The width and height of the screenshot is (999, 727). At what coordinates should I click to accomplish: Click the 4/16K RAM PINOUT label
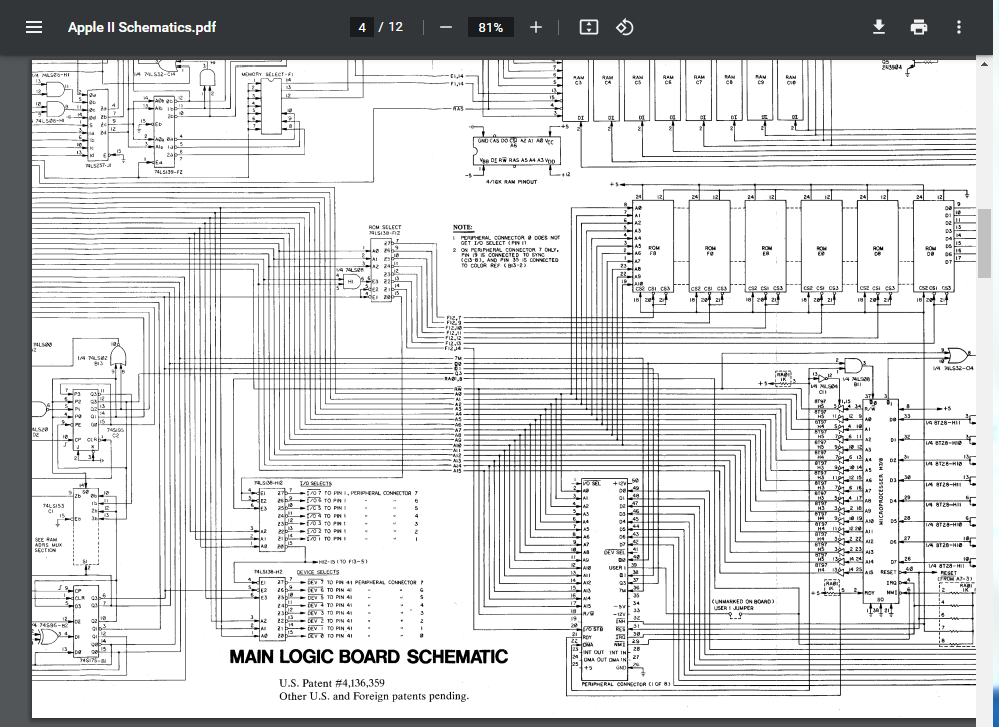[512, 182]
